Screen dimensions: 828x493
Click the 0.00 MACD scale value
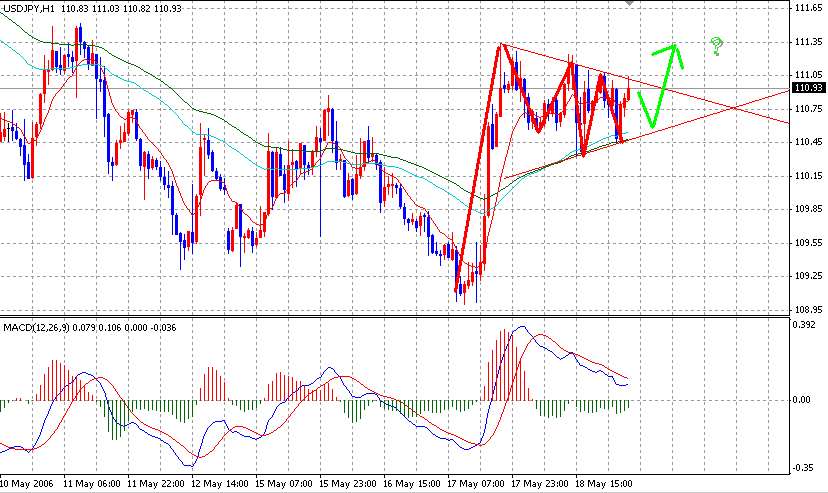click(x=802, y=400)
